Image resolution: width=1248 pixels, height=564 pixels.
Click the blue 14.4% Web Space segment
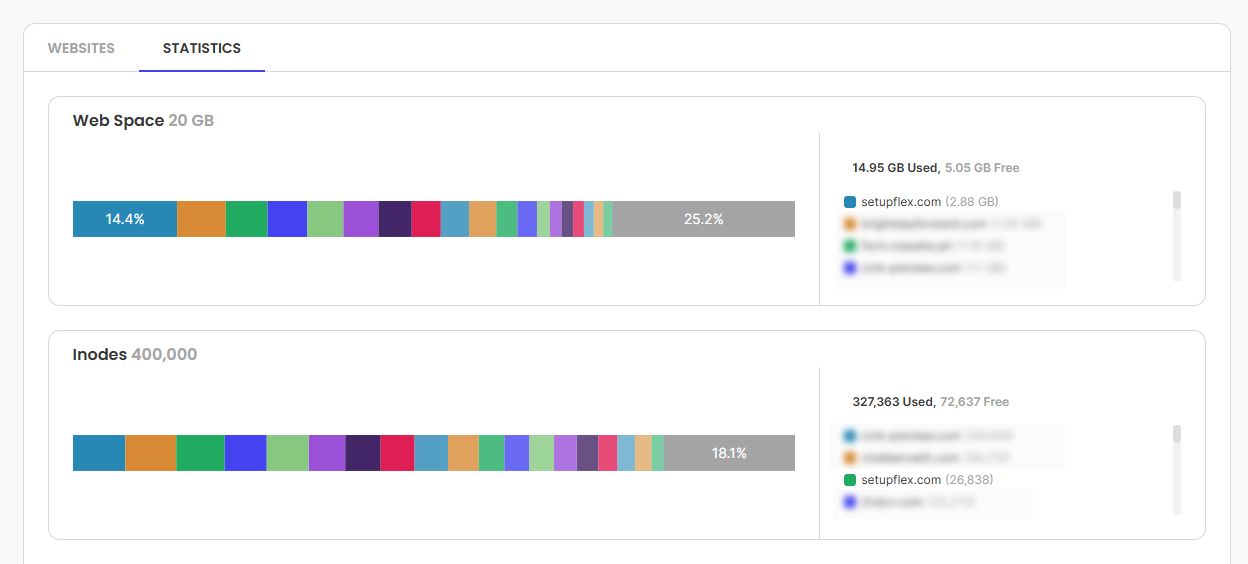(125, 219)
